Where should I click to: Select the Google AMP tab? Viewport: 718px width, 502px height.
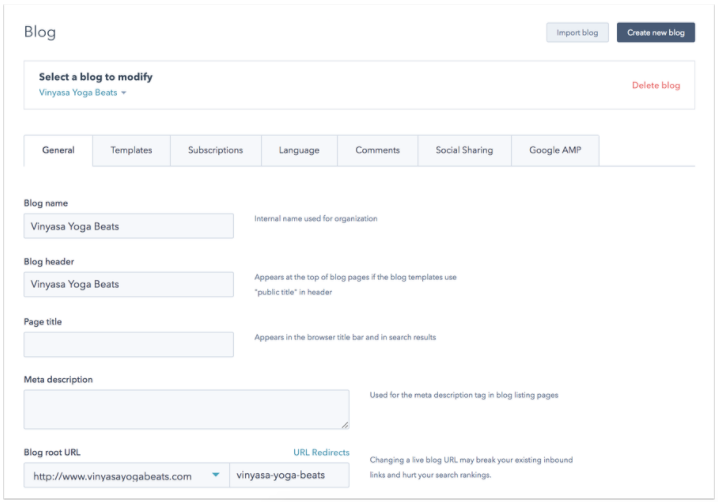click(x=555, y=150)
